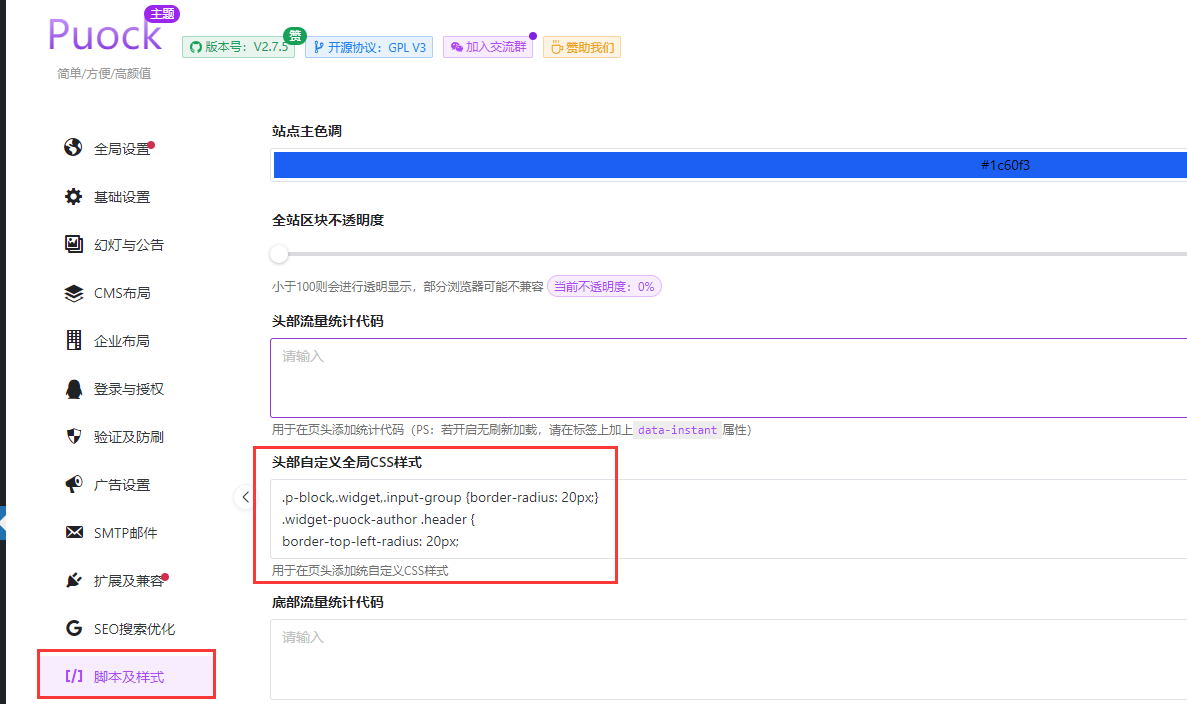Click the branch icon in 开源协议 badge
Viewport: 1187px width, 704px height.
pyautogui.click(x=319, y=47)
